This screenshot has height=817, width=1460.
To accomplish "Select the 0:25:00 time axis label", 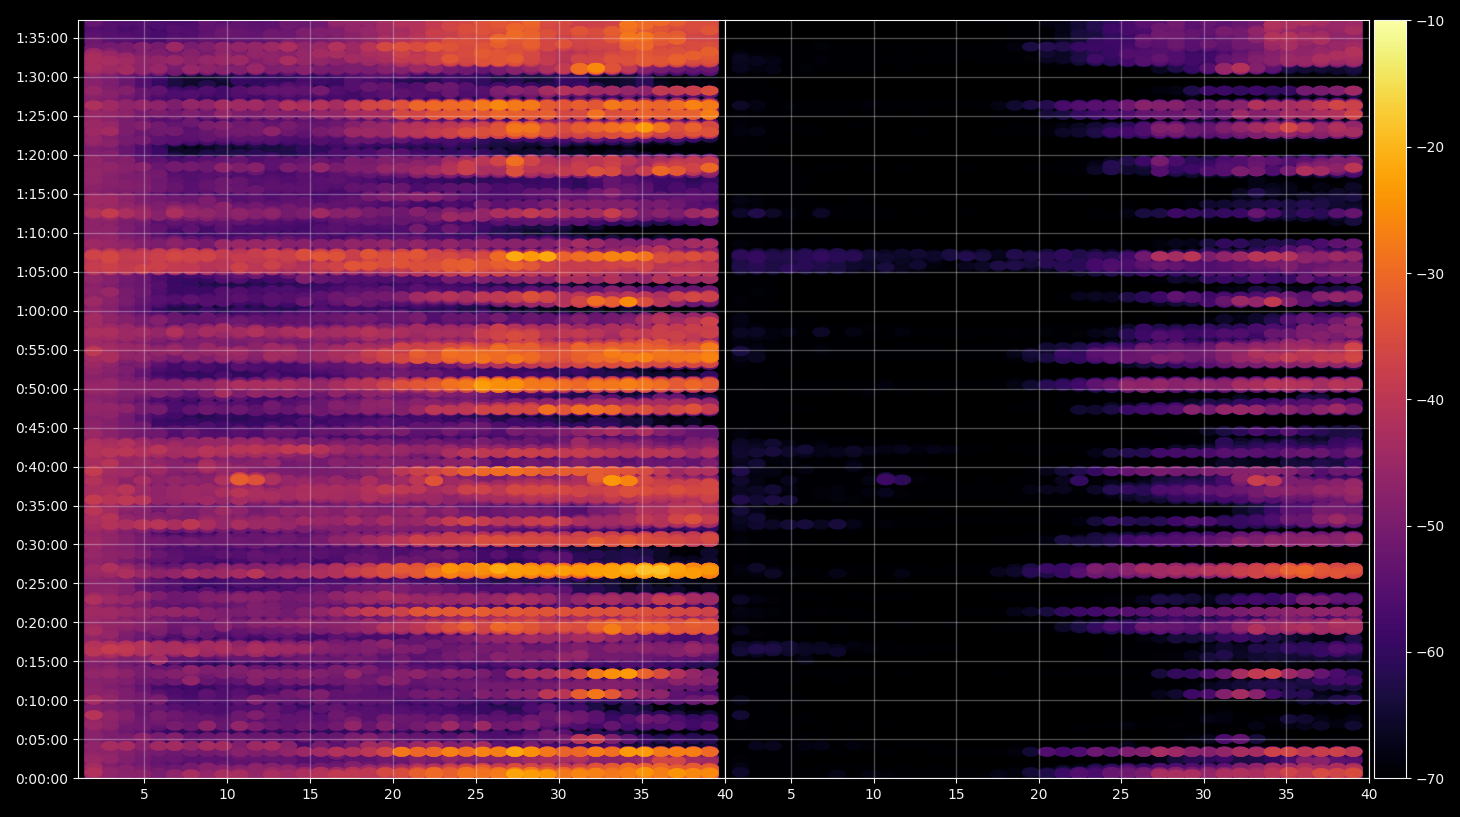I will [x=42, y=584].
